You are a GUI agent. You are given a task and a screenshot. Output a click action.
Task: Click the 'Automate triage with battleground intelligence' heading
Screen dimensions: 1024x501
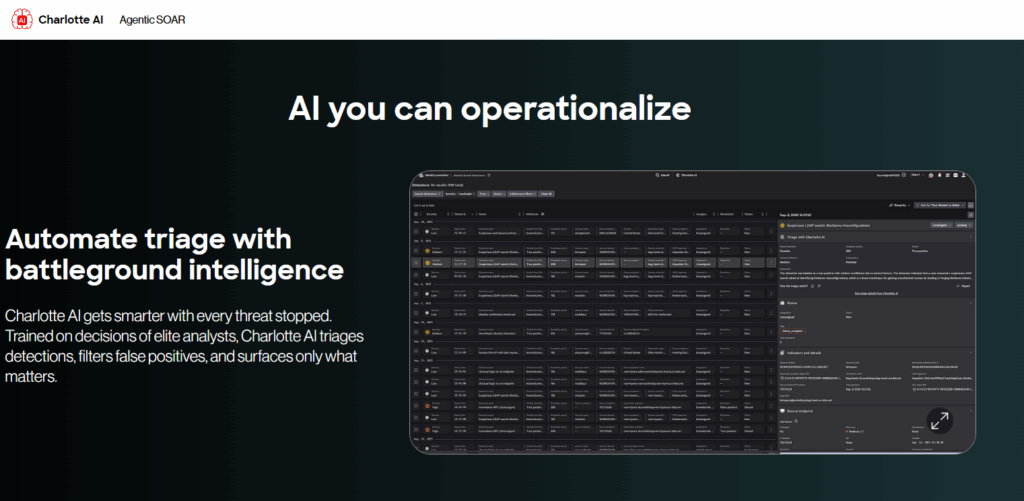174,254
